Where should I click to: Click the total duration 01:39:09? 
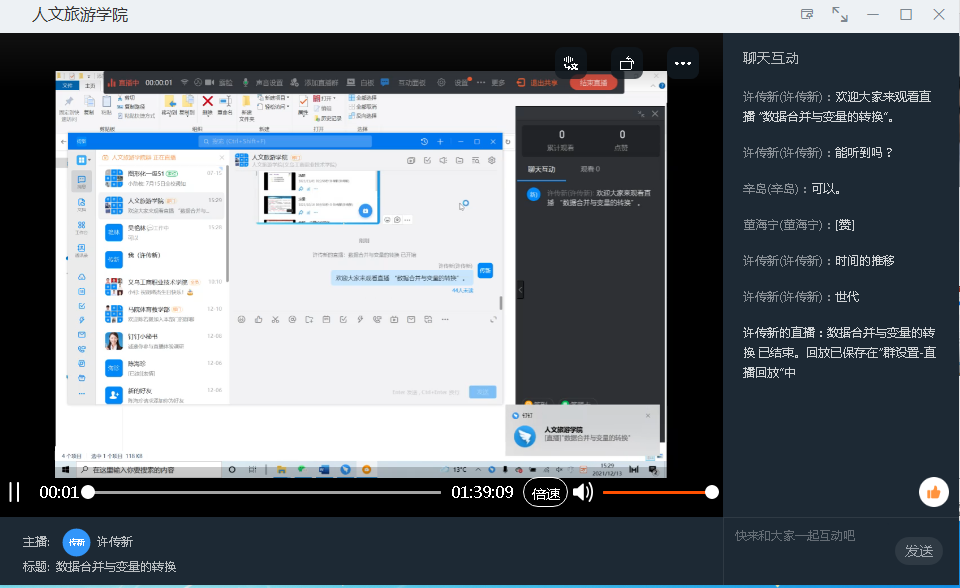482,492
